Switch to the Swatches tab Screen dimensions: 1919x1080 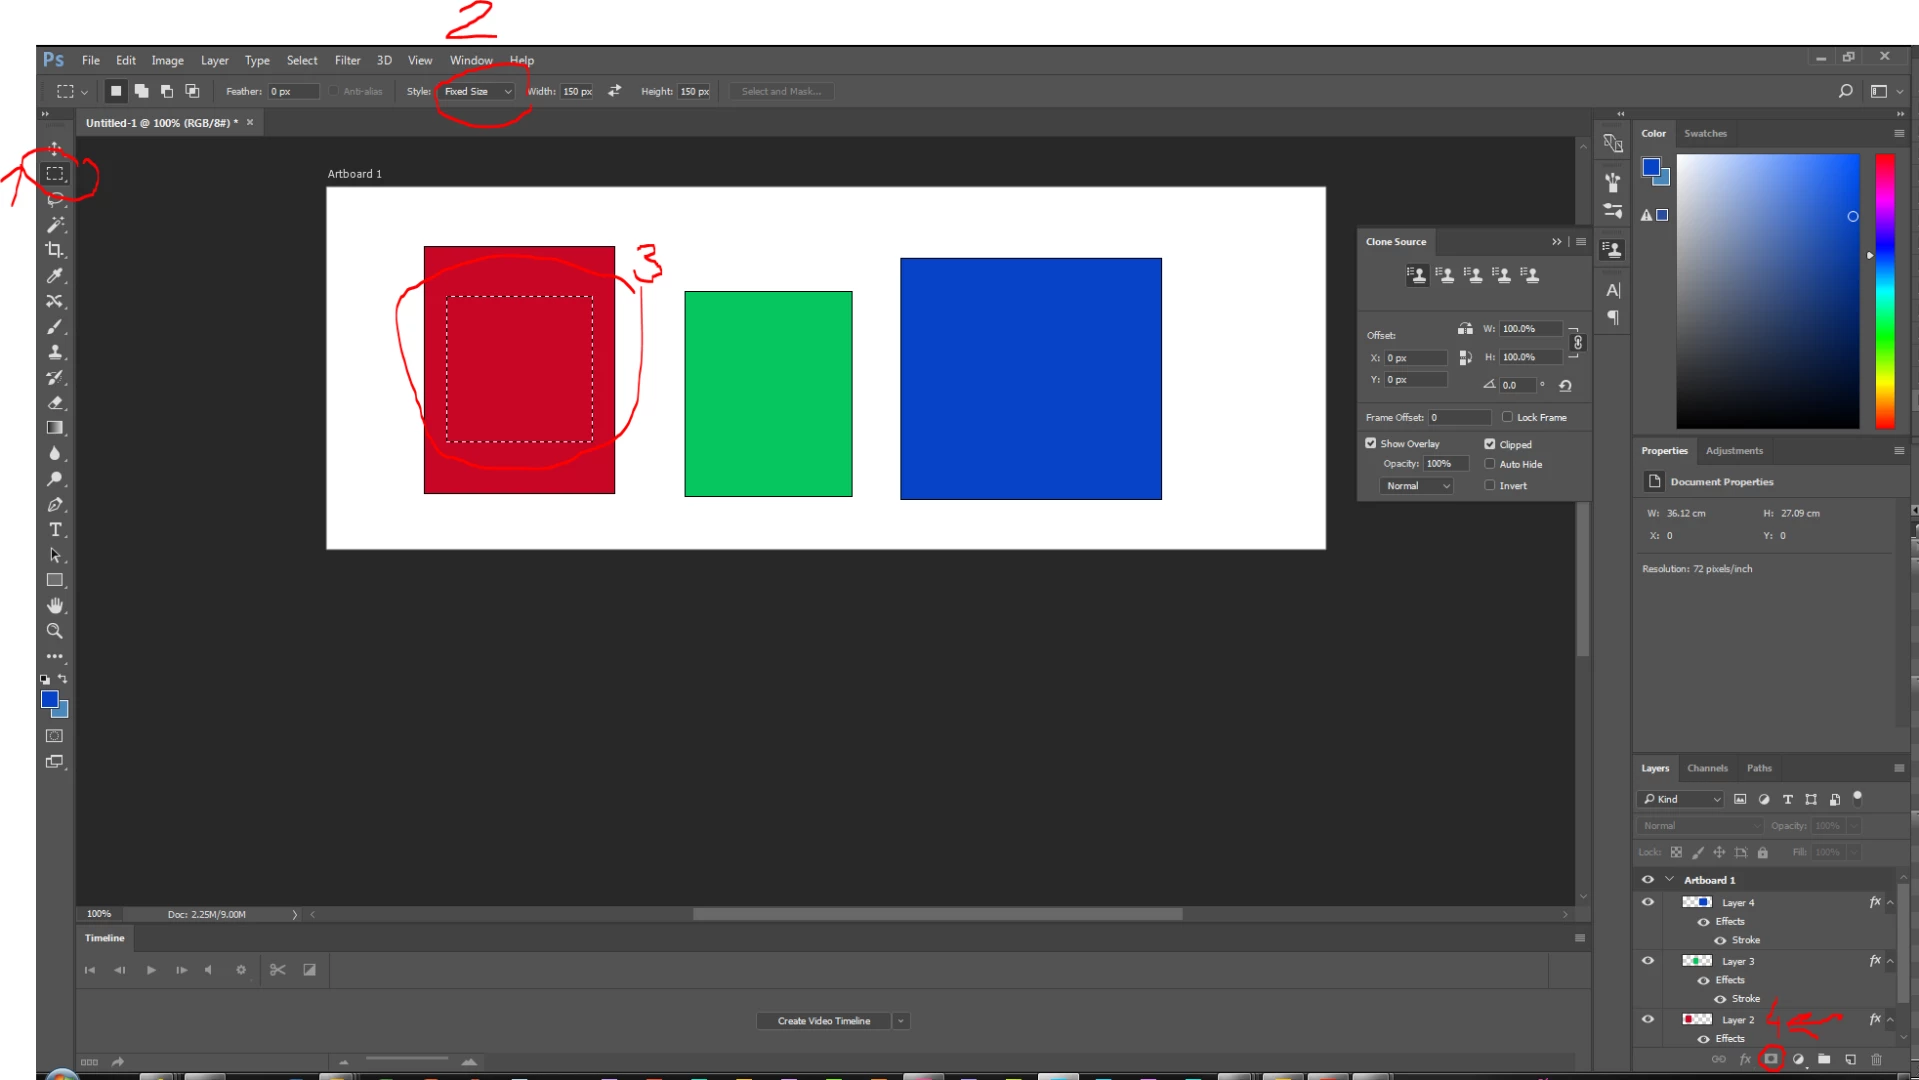(x=1705, y=133)
